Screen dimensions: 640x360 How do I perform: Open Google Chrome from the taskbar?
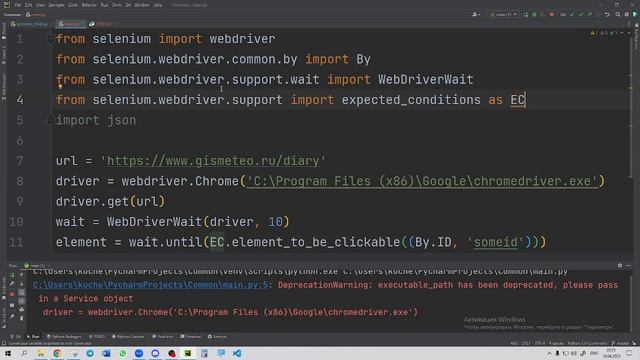(57, 353)
